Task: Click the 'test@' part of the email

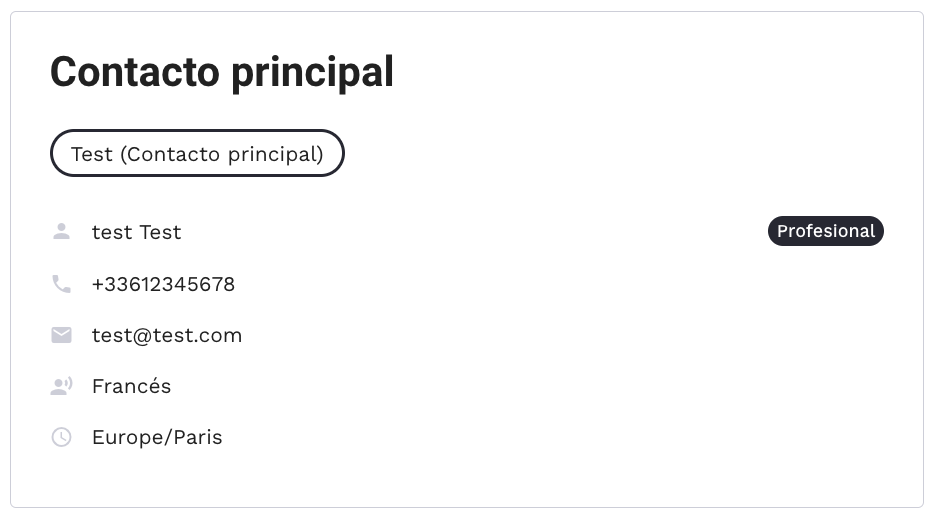Action: click(x=120, y=335)
